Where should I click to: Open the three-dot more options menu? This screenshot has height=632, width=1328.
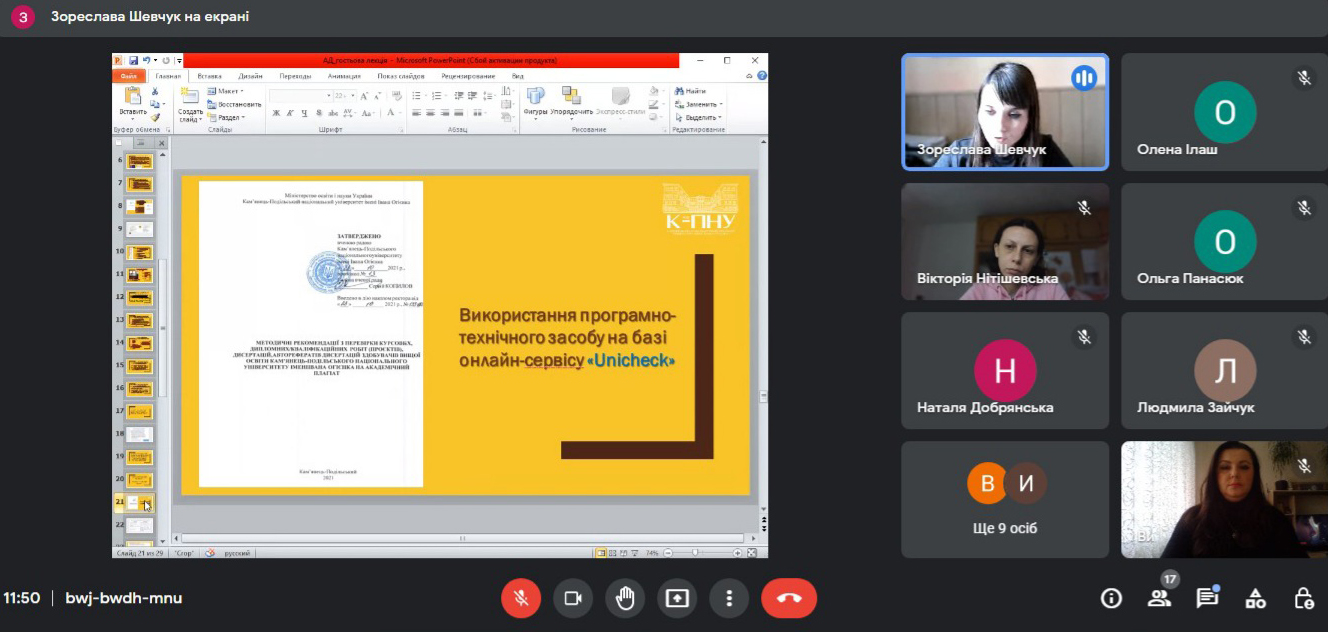(729, 598)
